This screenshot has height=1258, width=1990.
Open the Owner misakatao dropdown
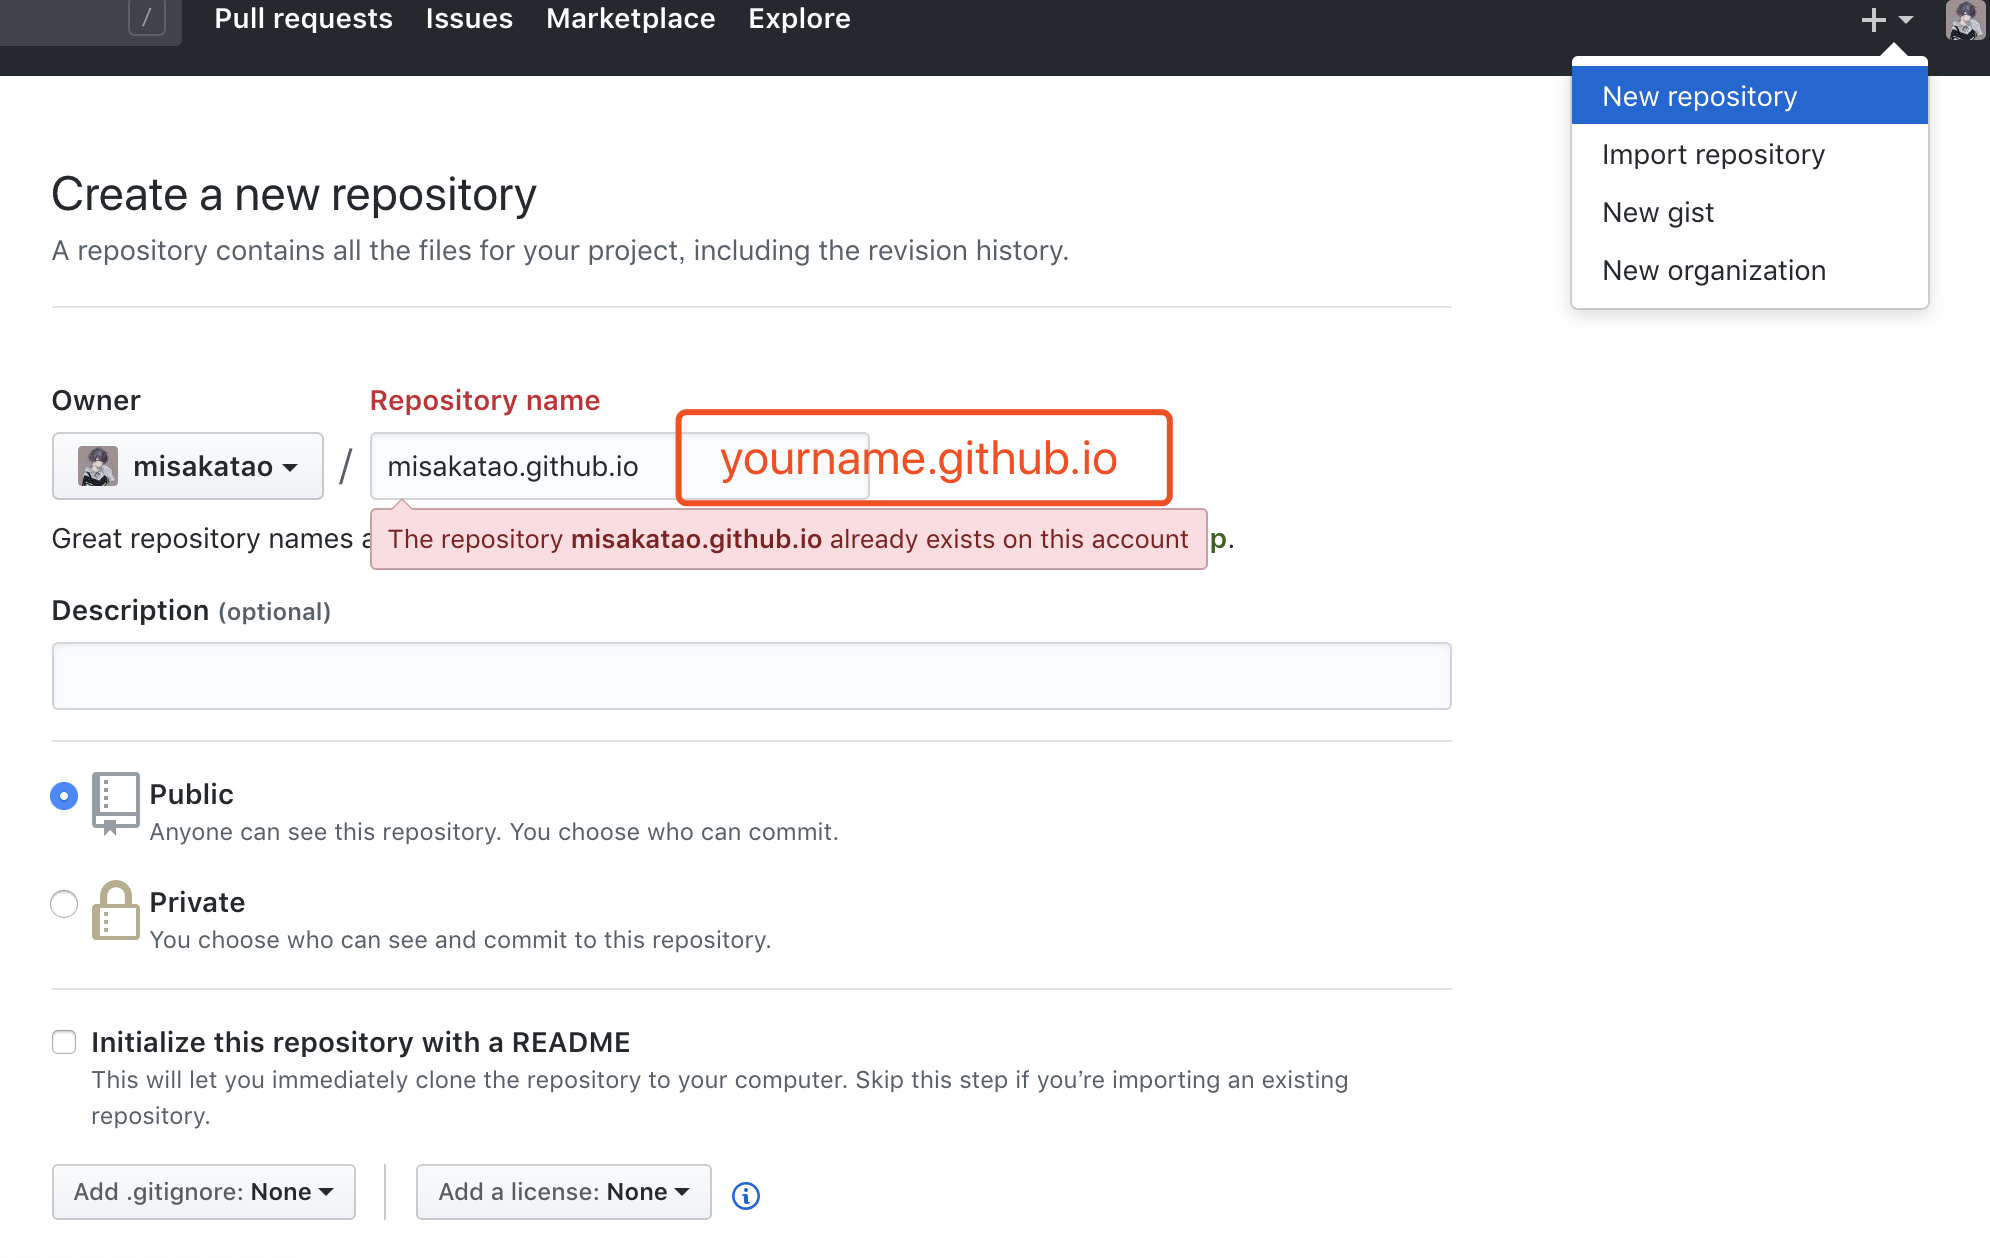click(x=188, y=466)
